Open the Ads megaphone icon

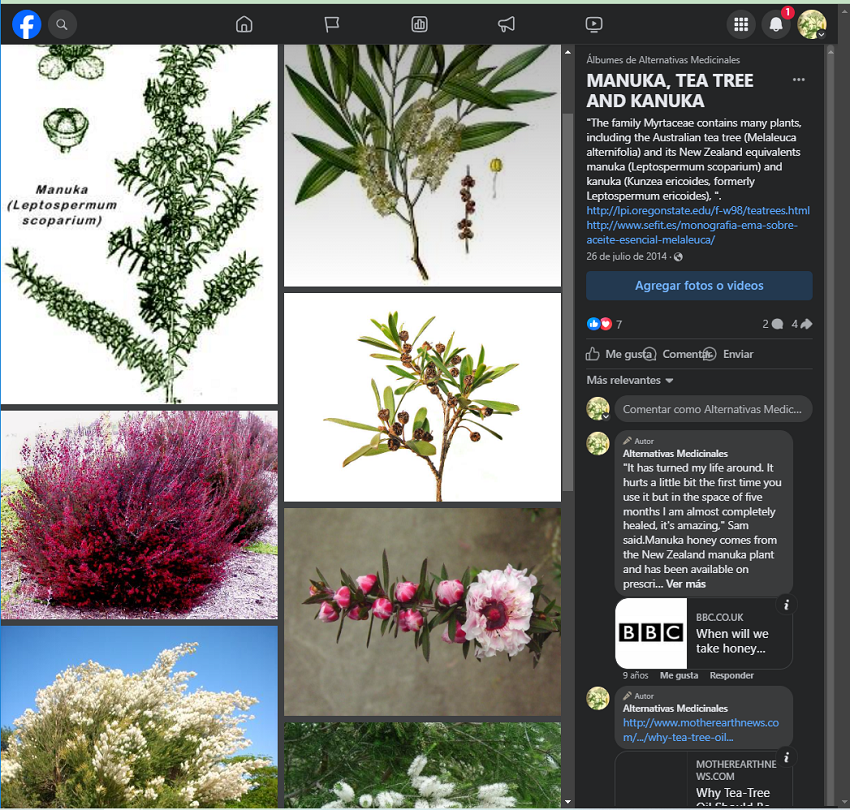tap(506, 24)
